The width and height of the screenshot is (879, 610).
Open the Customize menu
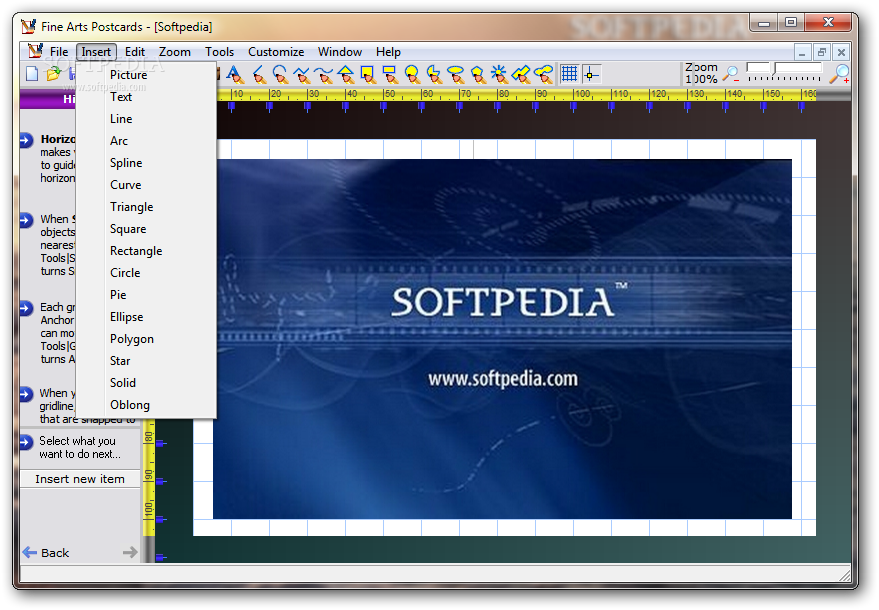(276, 52)
